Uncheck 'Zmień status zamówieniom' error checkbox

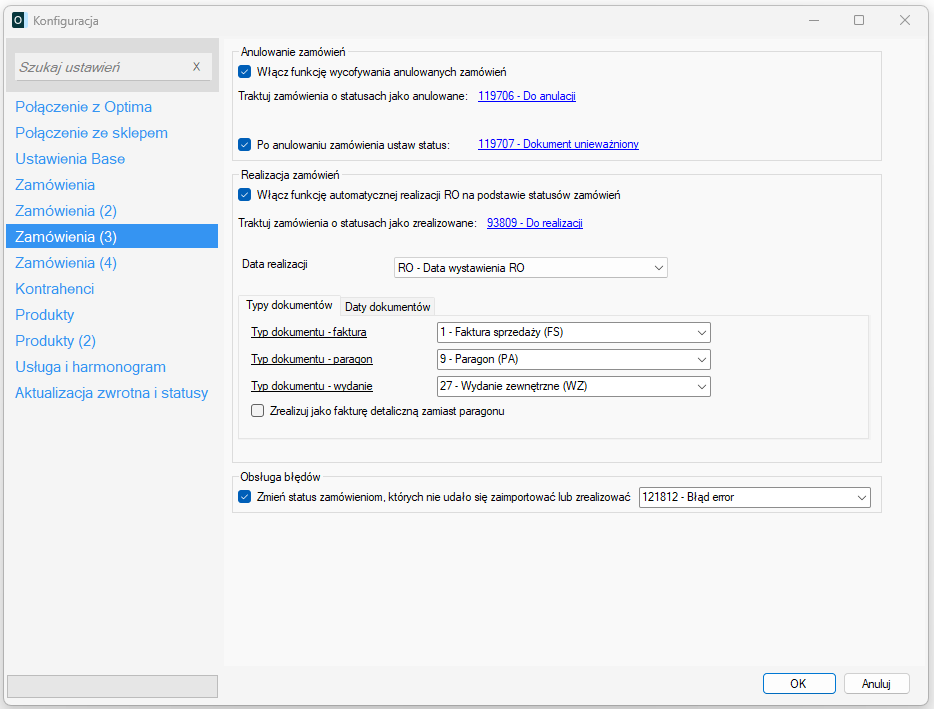(x=245, y=497)
